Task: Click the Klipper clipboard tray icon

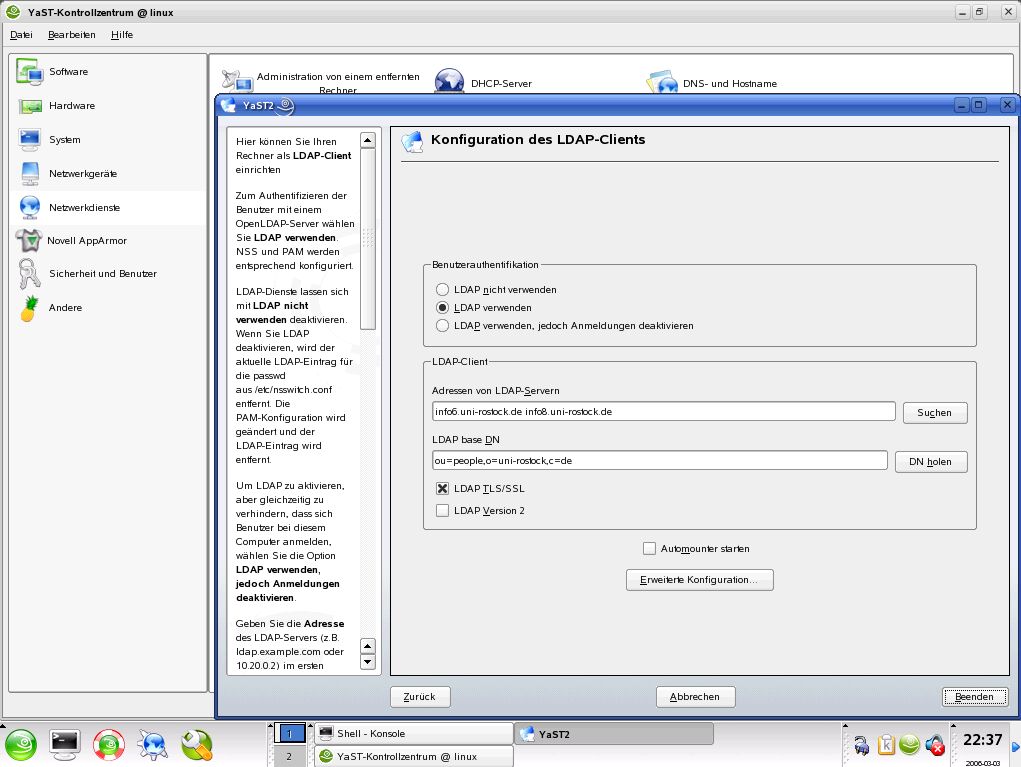Action: (x=886, y=744)
